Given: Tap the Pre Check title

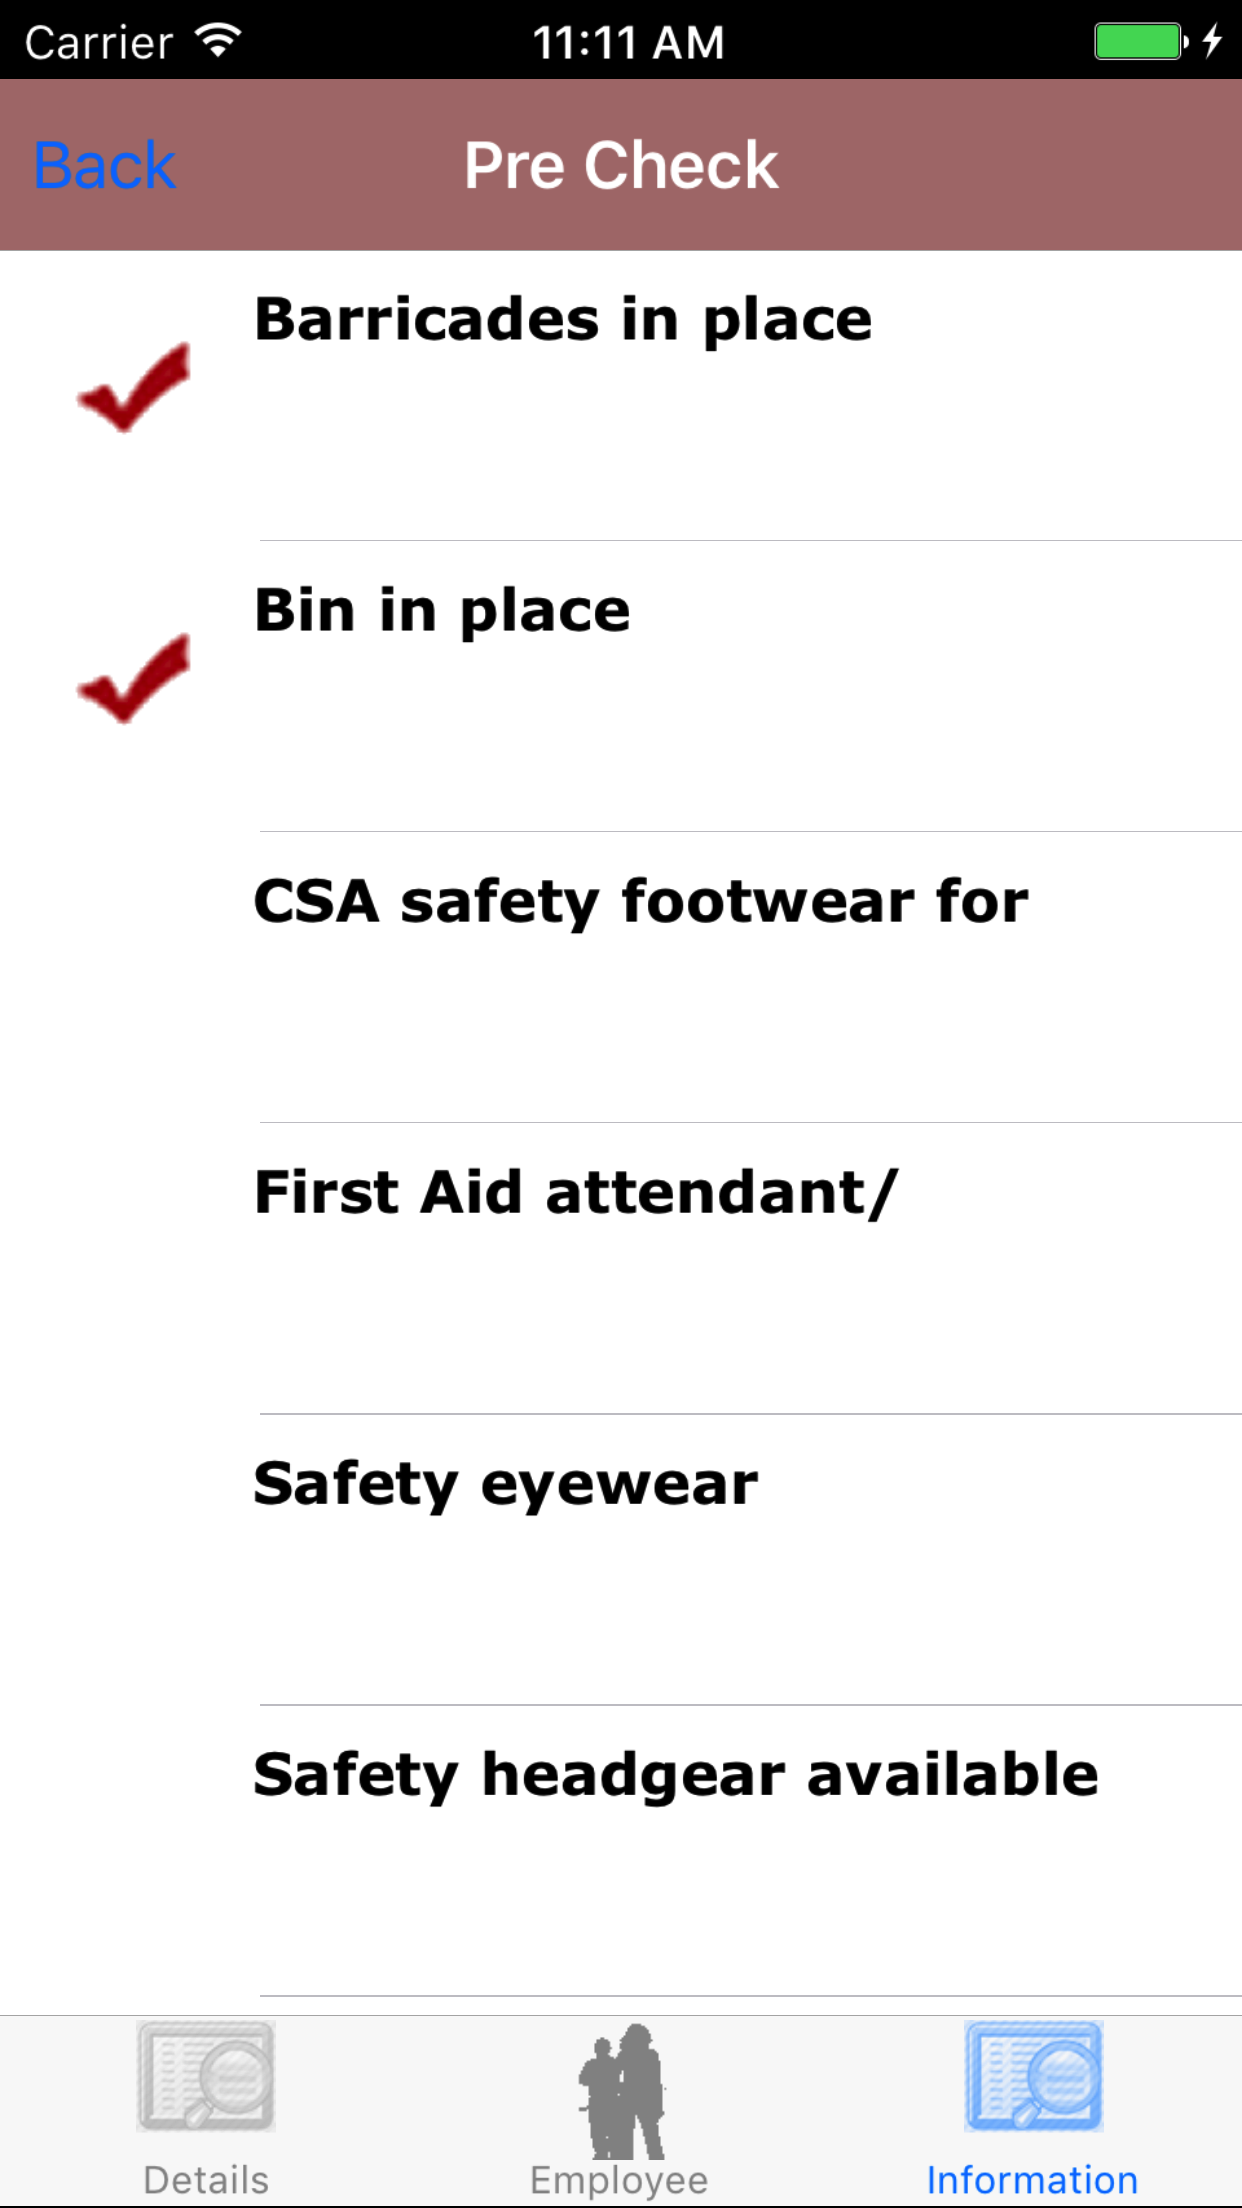Looking at the screenshot, I should point(621,165).
